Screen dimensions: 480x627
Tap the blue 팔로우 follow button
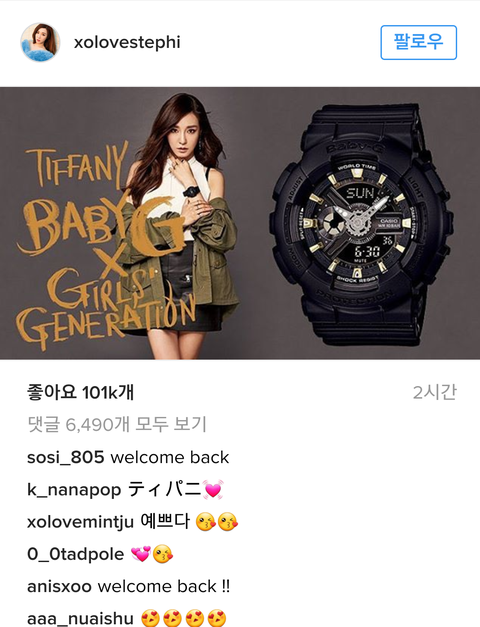[418, 42]
